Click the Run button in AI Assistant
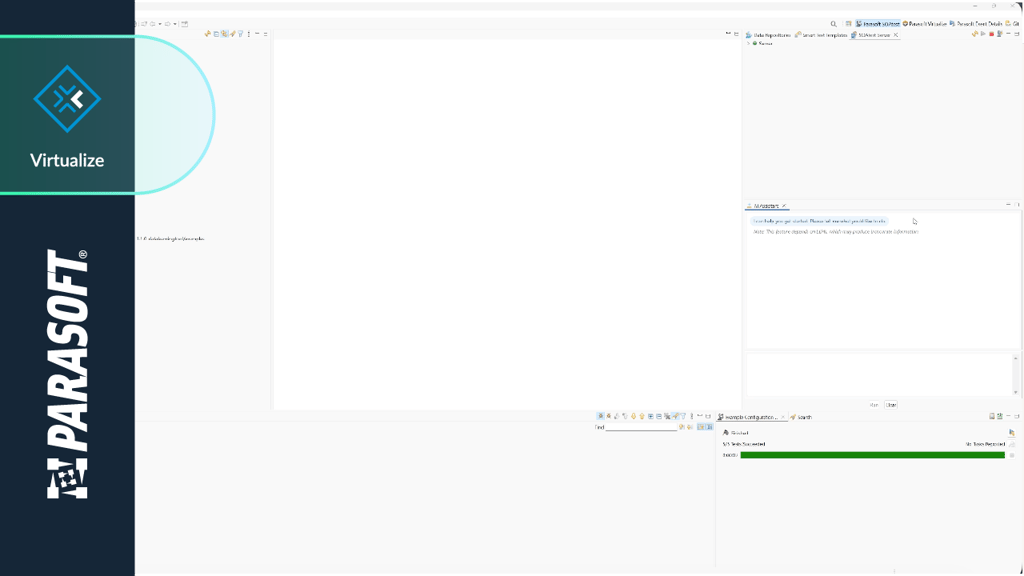The height and width of the screenshot is (576, 1024). pyautogui.click(x=874, y=405)
